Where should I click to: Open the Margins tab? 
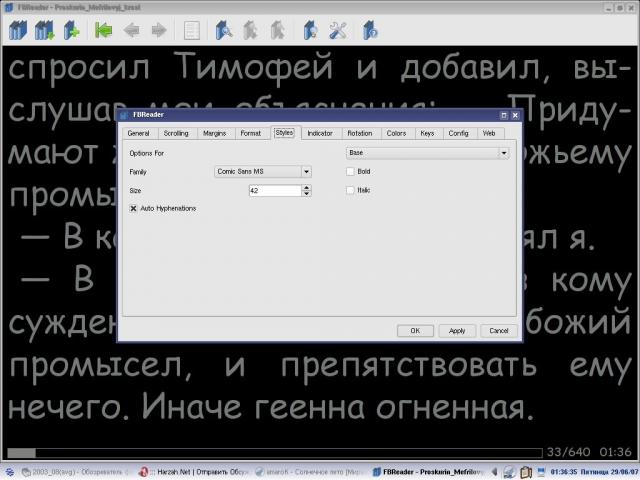[214, 133]
